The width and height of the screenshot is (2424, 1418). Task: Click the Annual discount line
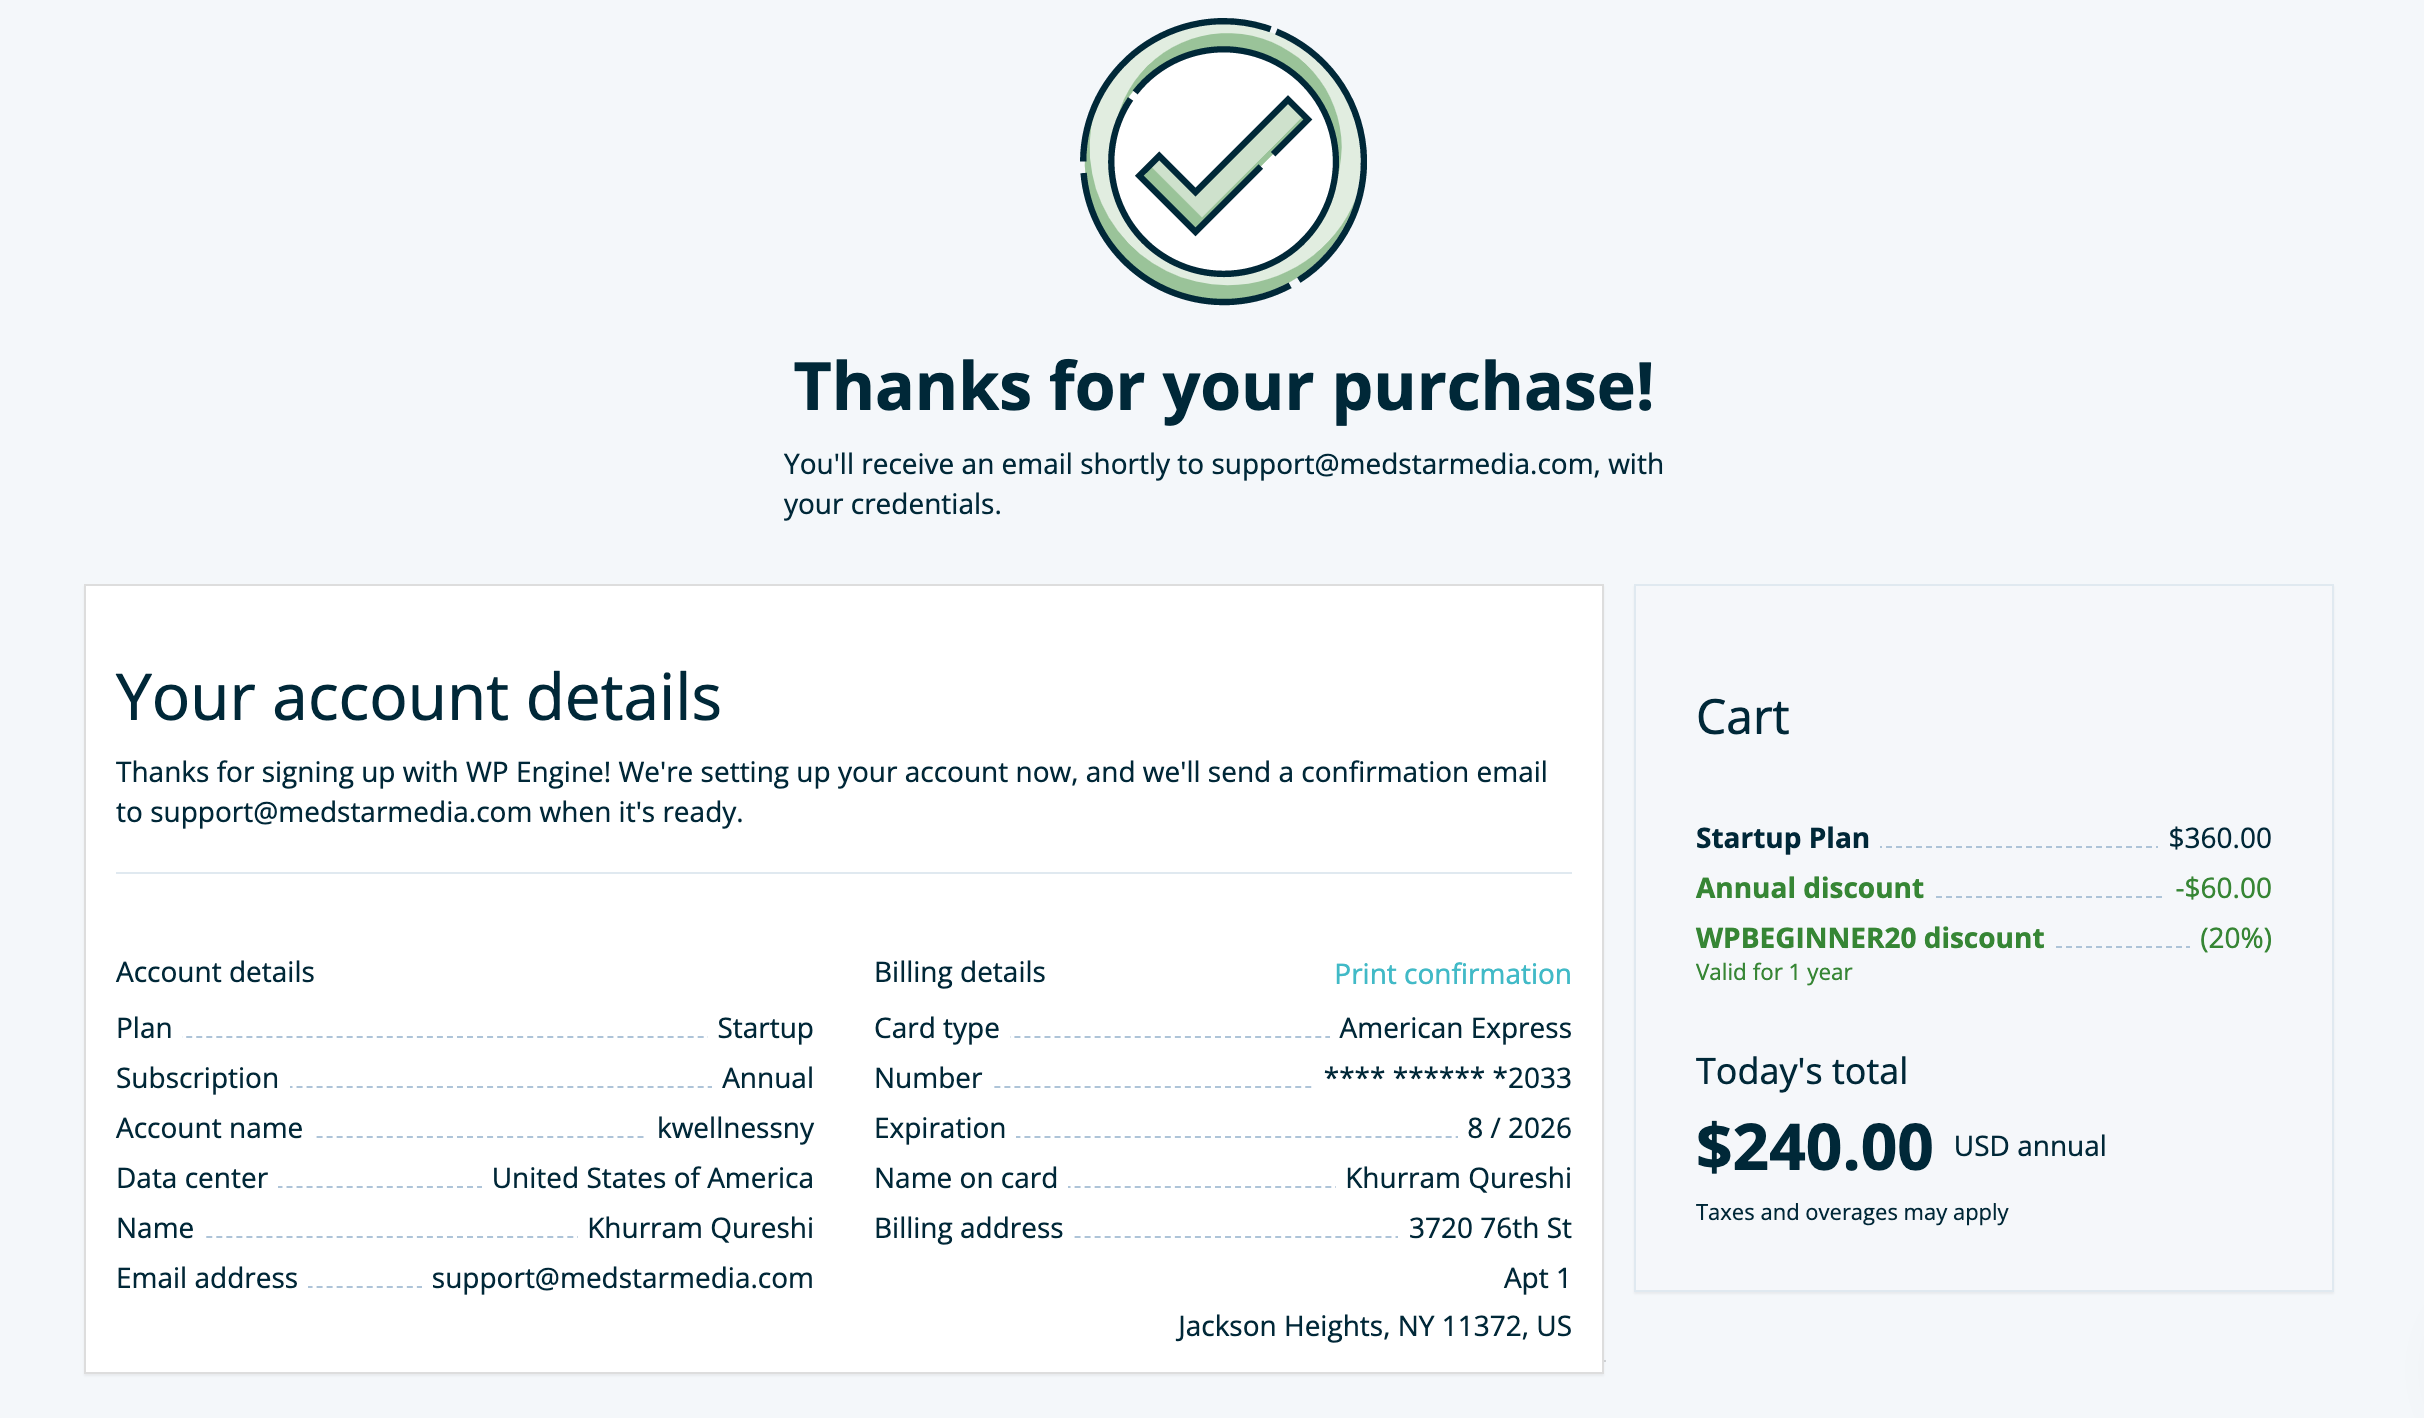pos(1983,888)
